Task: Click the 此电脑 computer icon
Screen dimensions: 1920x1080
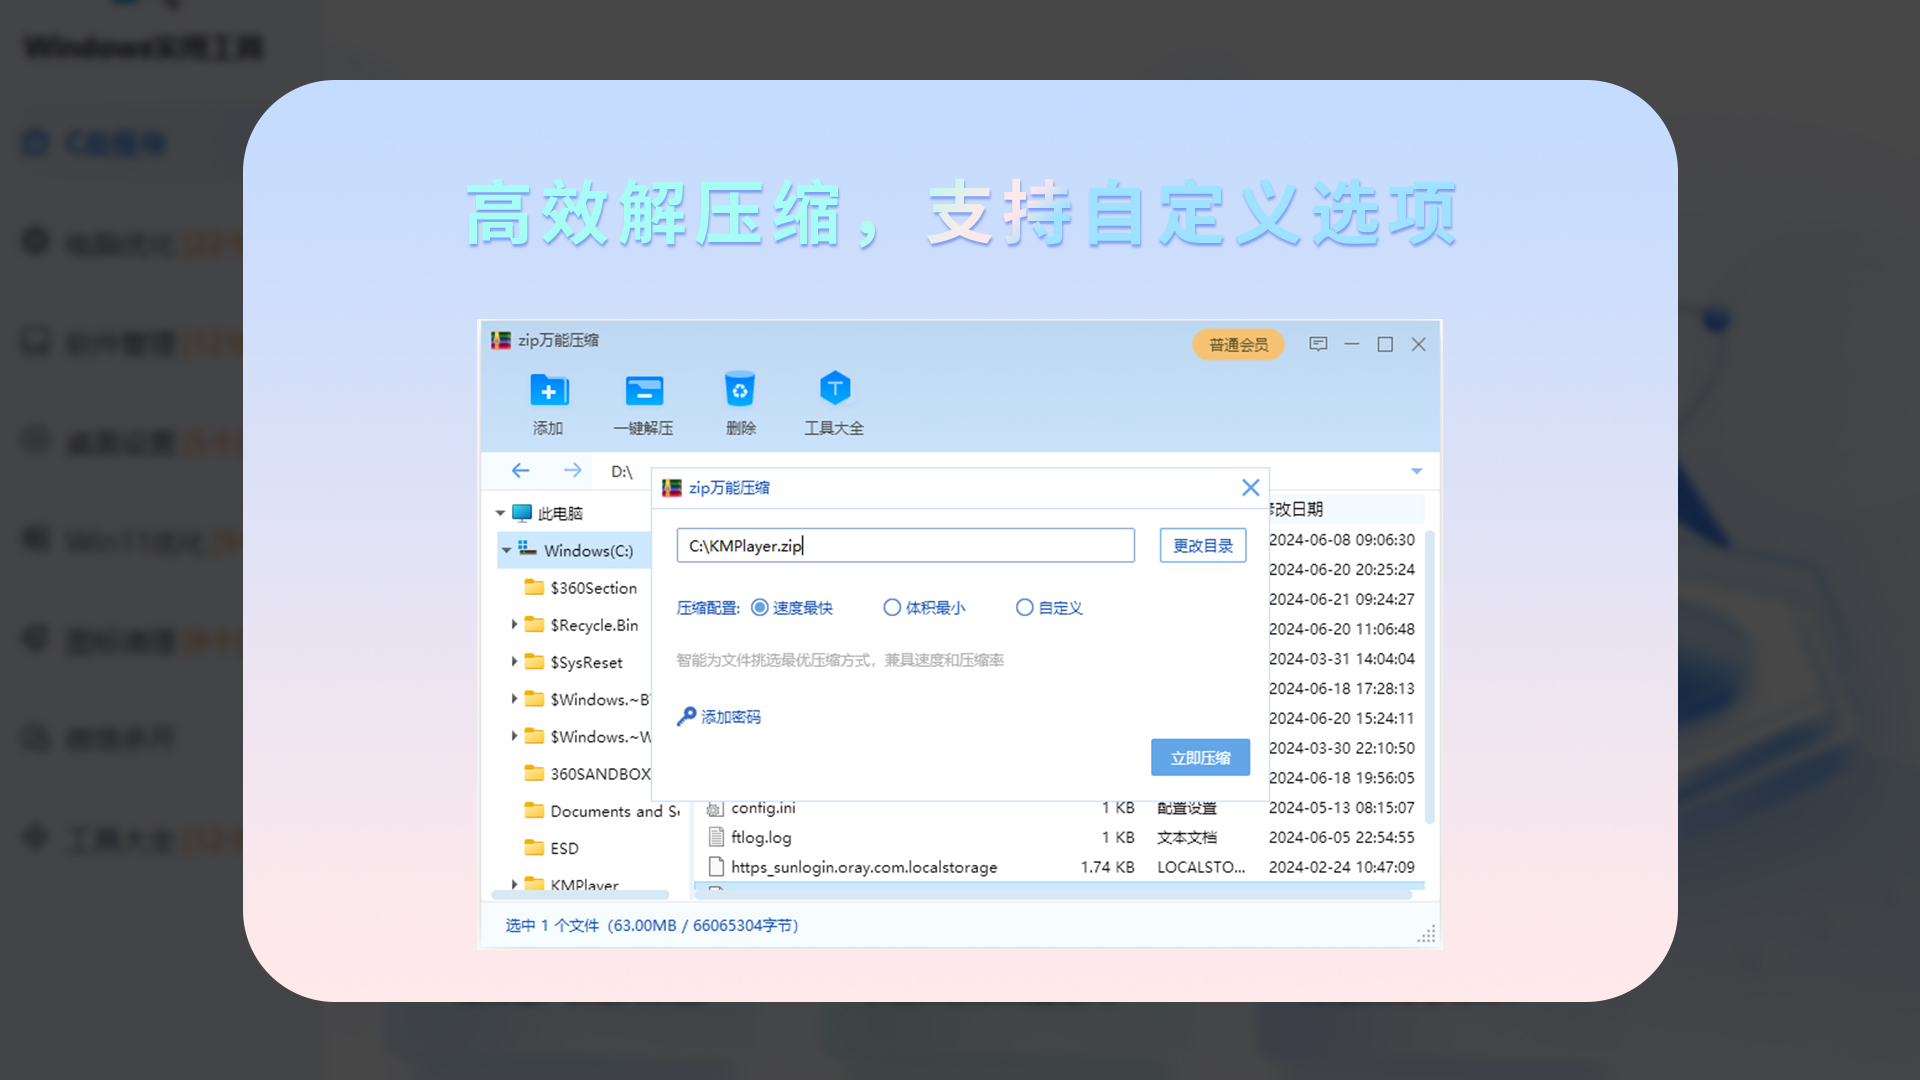Action: (522, 513)
